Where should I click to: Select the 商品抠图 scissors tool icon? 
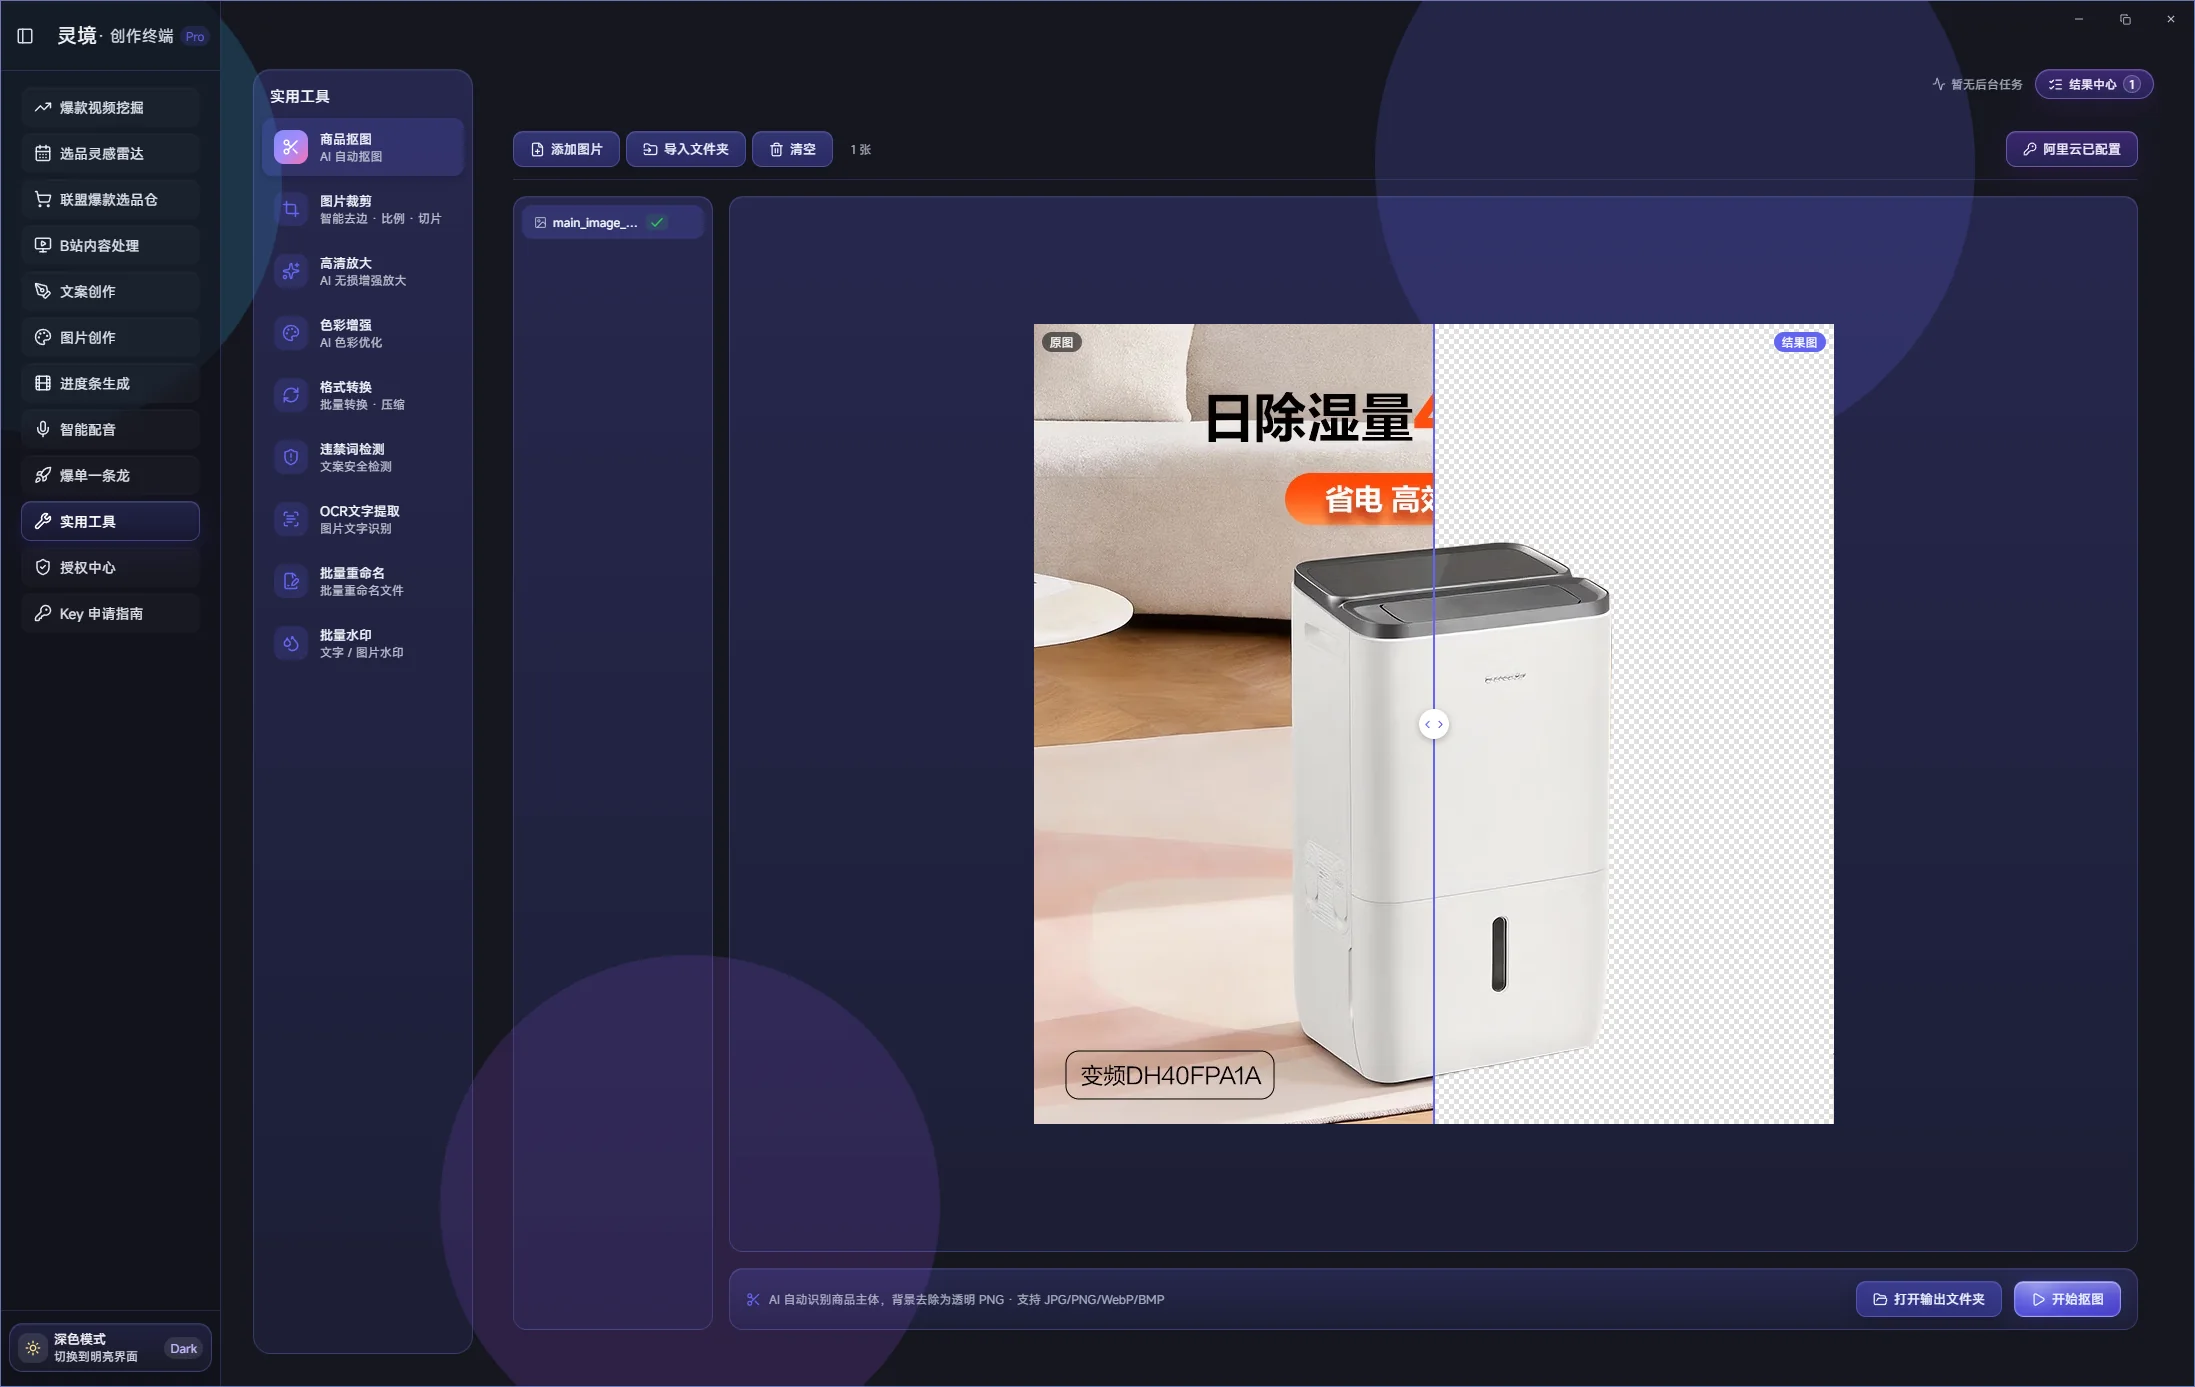click(291, 147)
